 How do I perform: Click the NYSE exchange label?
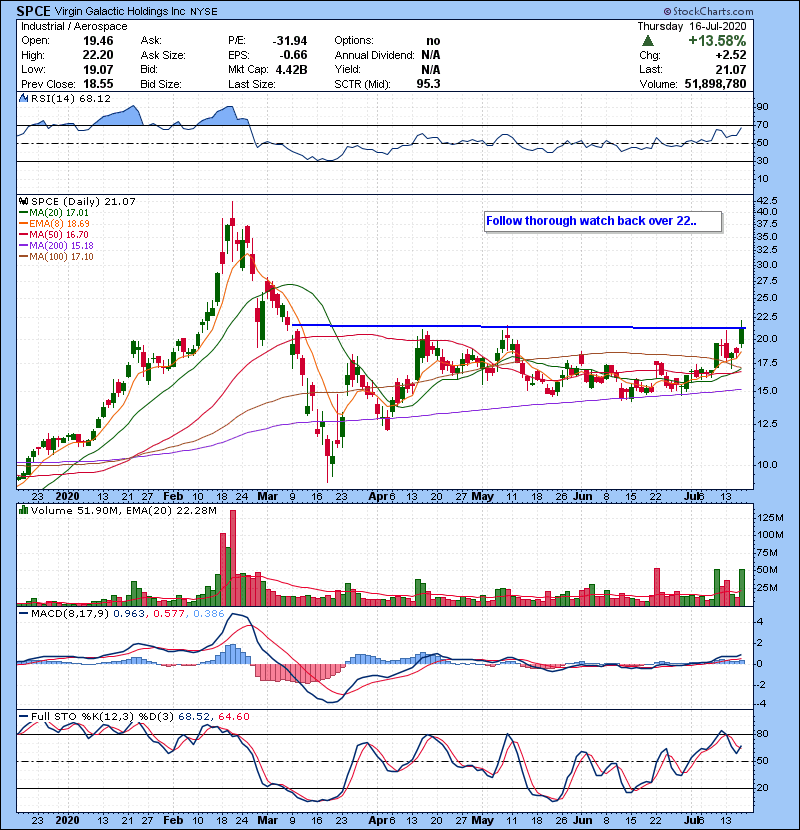click(204, 12)
